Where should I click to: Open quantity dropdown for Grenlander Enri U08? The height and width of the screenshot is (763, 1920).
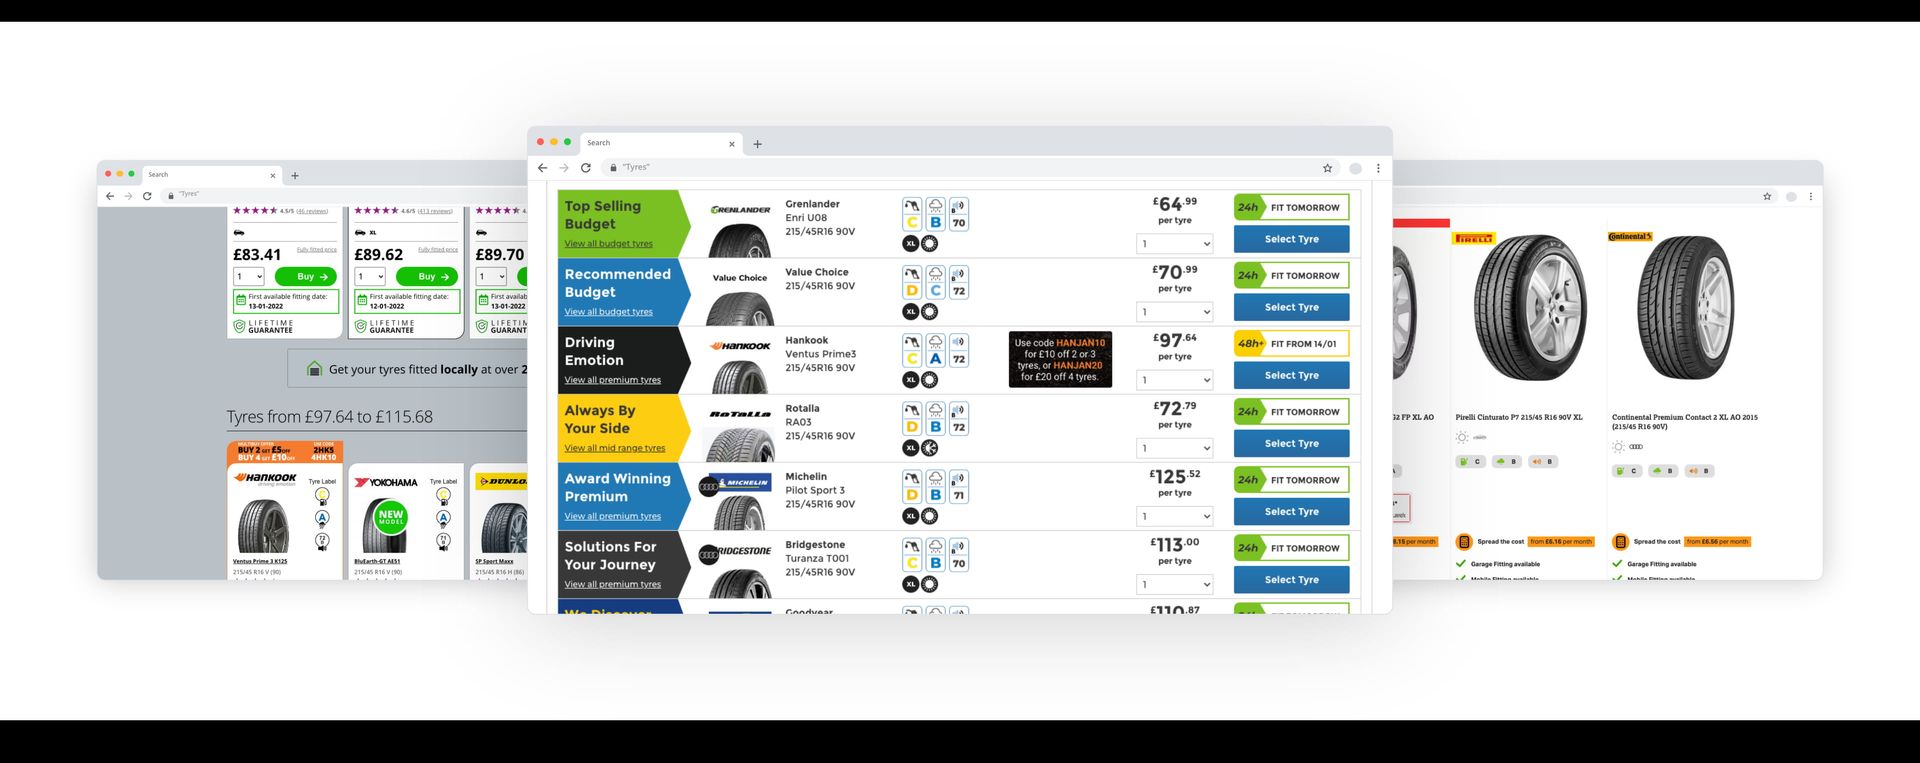1175,244
